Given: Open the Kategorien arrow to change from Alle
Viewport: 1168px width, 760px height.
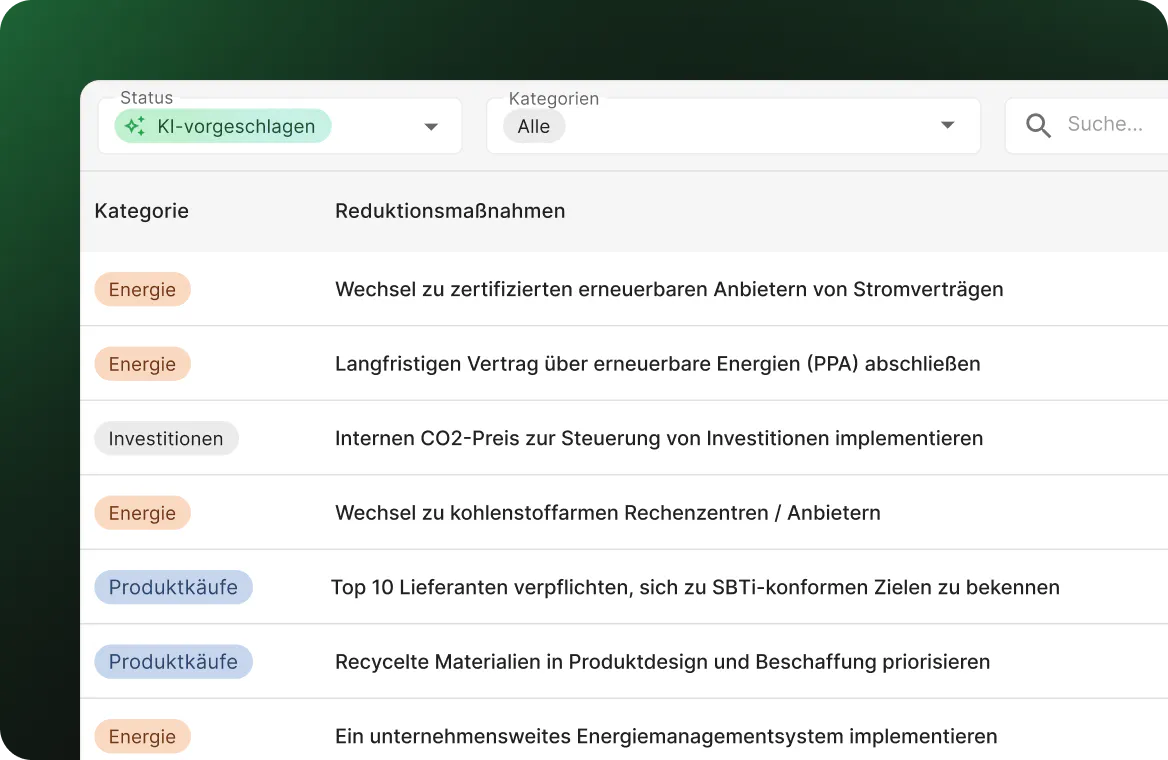Looking at the screenshot, I should click(x=946, y=126).
